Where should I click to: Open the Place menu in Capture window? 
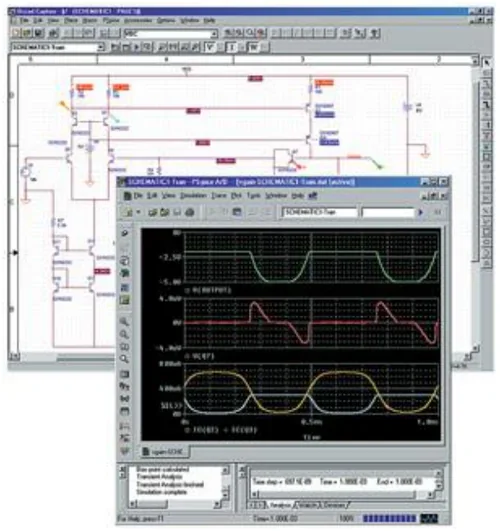71,20
